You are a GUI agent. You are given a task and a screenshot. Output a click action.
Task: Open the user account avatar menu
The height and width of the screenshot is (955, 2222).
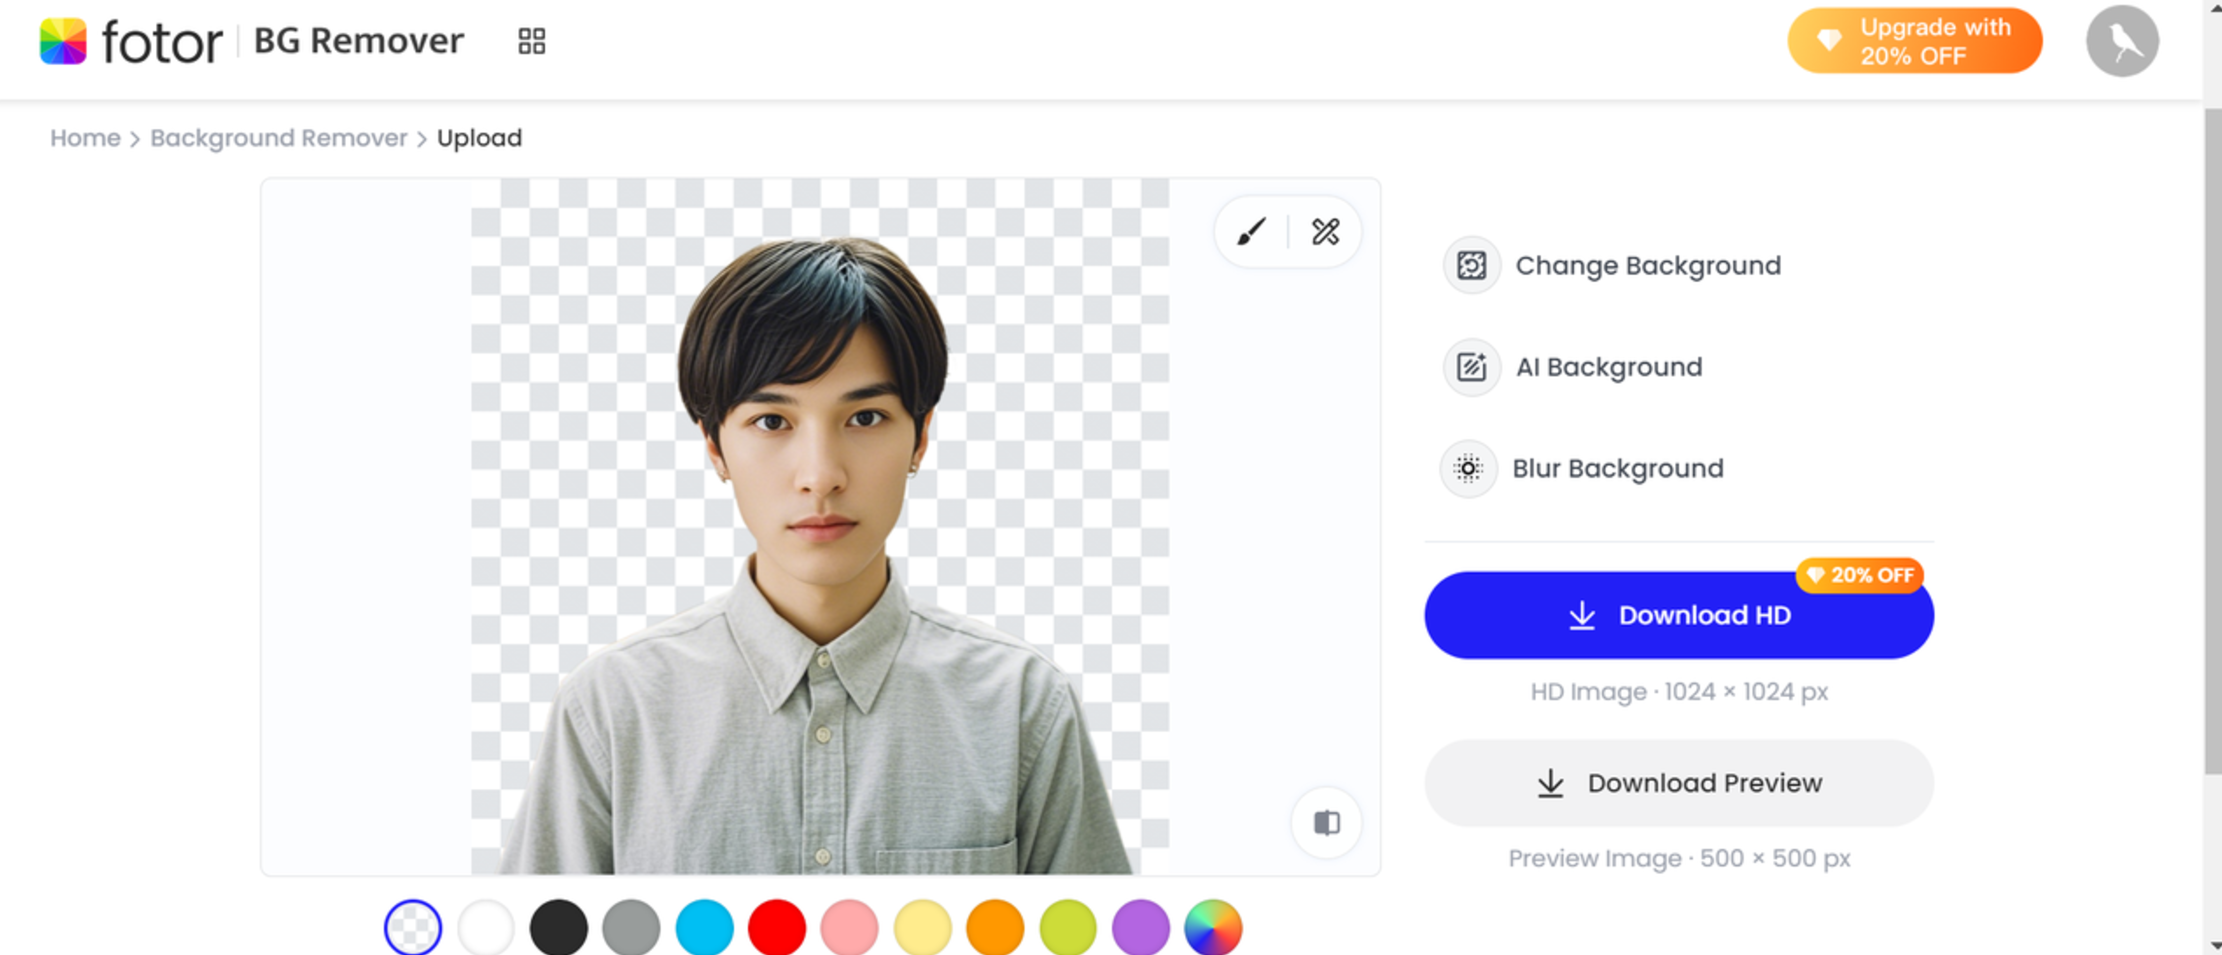[2121, 41]
